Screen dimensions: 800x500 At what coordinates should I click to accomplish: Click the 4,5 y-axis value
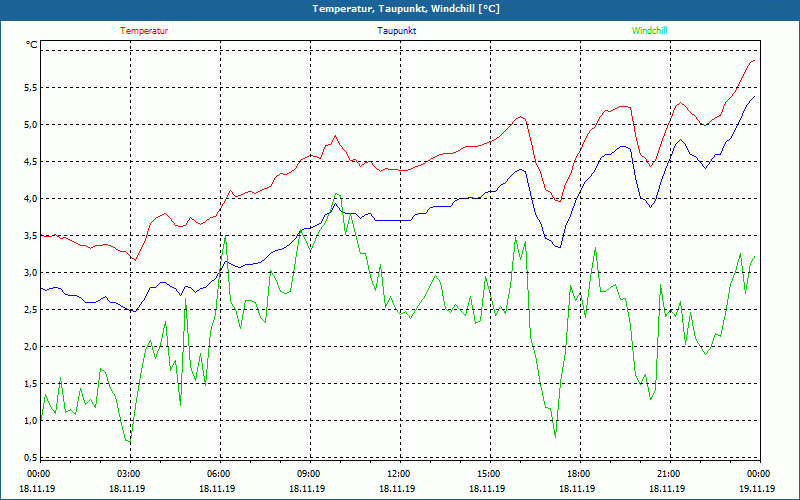(31, 162)
